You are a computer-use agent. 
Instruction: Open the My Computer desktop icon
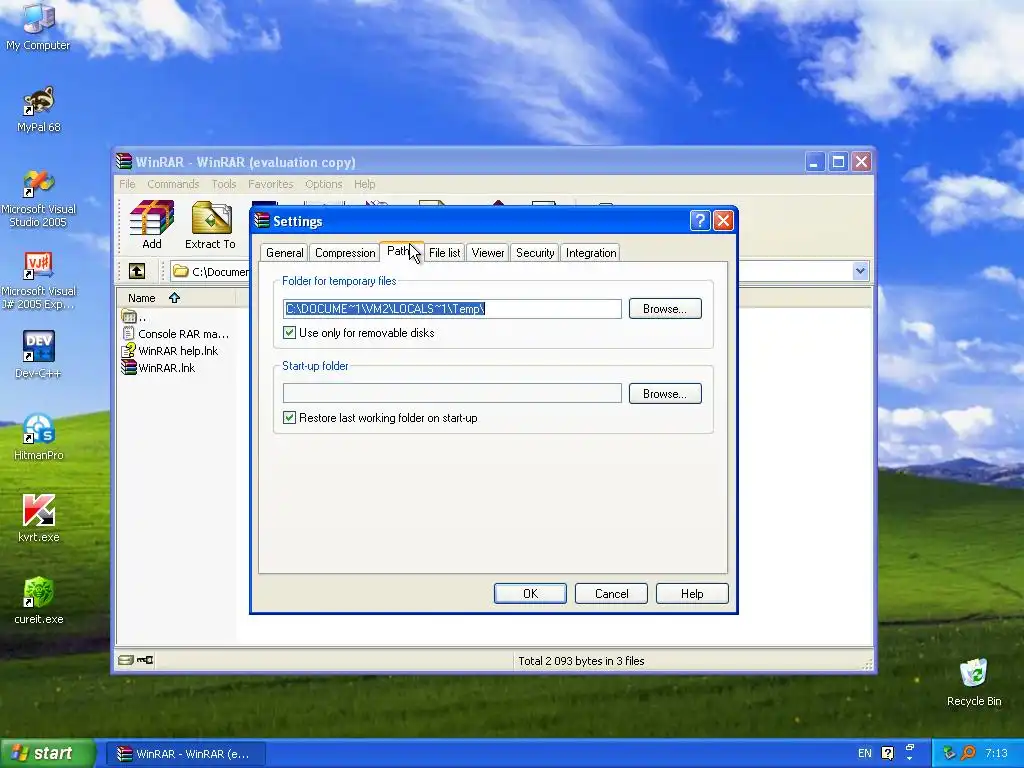tap(38, 27)
